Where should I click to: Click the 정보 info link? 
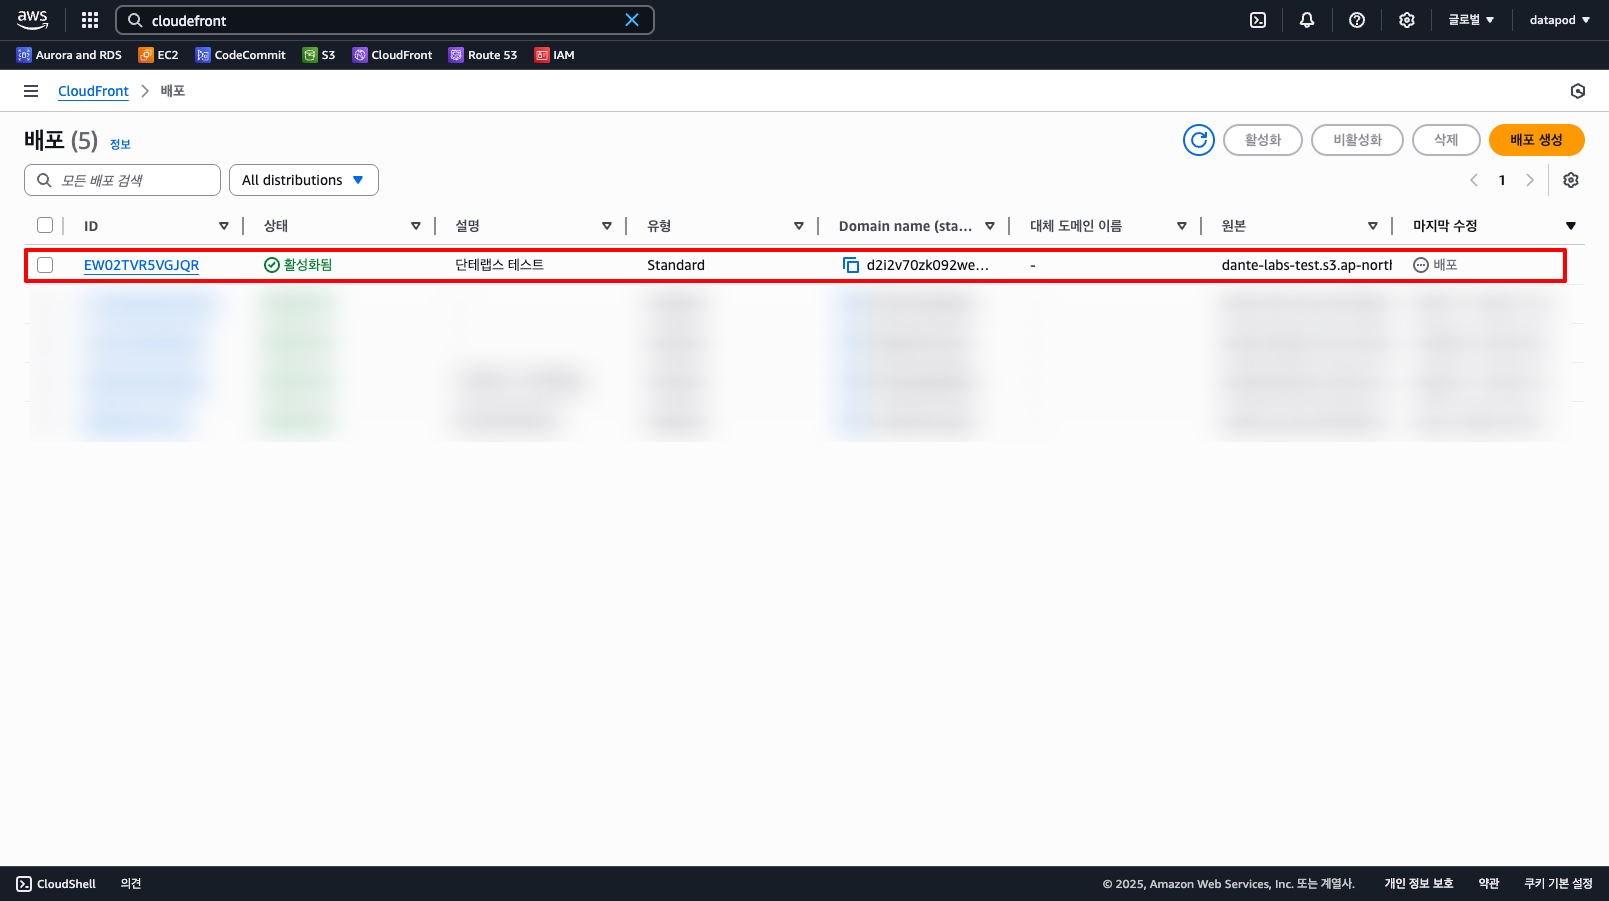coord(120,144)
